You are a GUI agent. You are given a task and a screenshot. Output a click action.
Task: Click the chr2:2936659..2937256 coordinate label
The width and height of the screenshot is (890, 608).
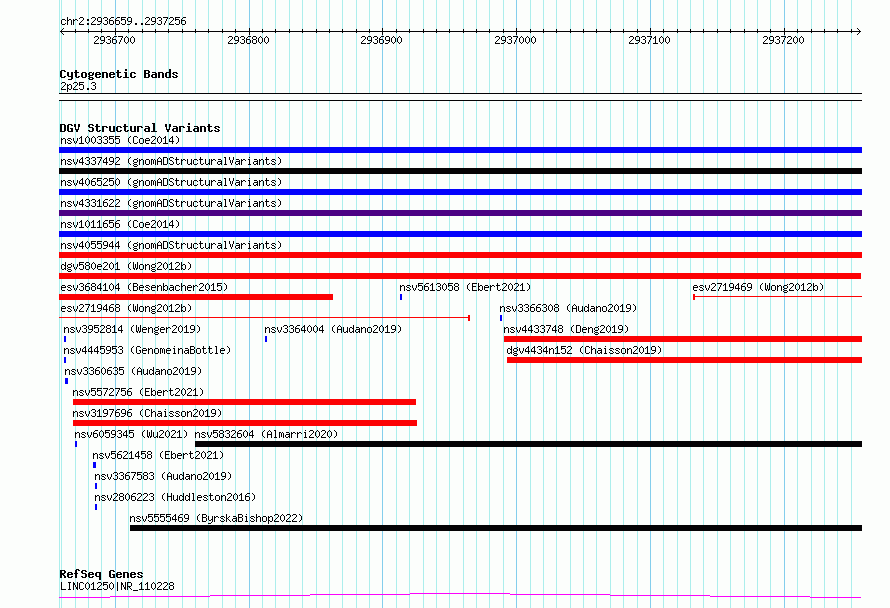coord(123,22)
